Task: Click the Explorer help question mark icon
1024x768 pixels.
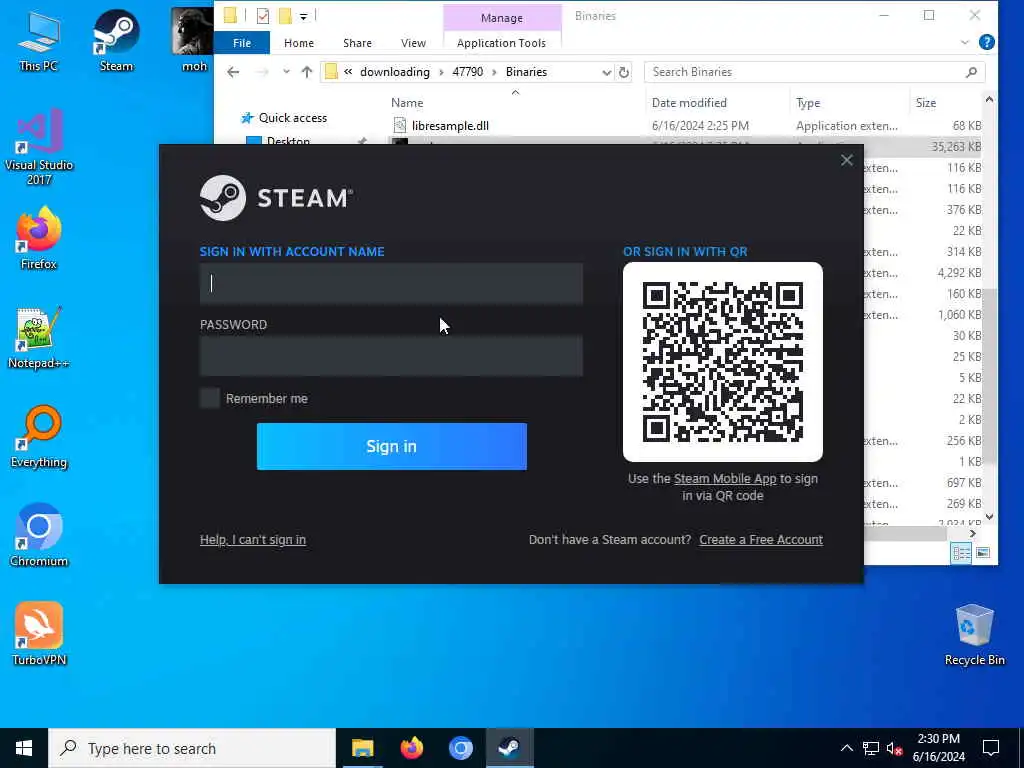Action: (x=987, y=42)
